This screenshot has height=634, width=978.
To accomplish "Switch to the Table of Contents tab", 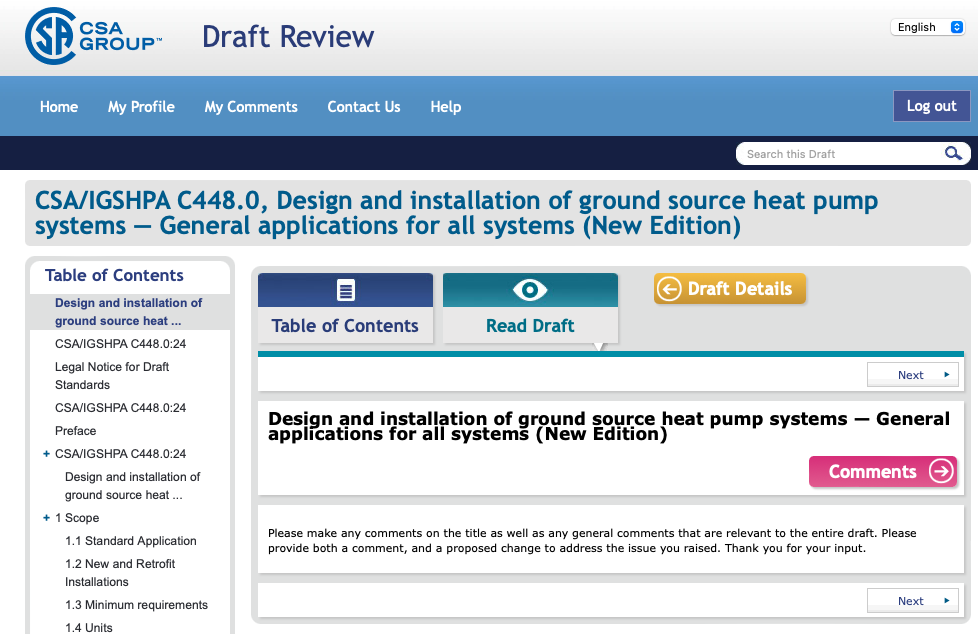I will (x=345, y=308).
